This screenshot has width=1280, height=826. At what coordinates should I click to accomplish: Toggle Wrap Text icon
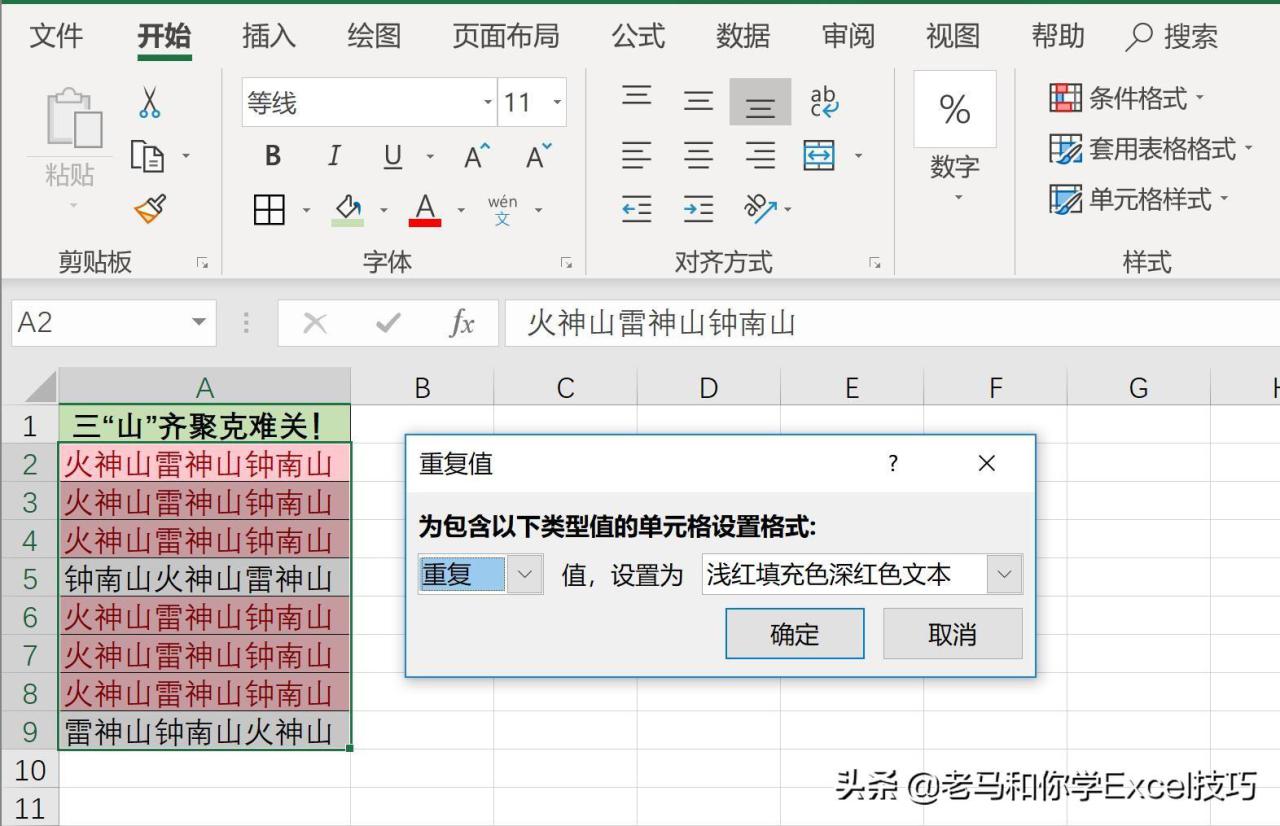pyautogui.click(x=825, y=101)
